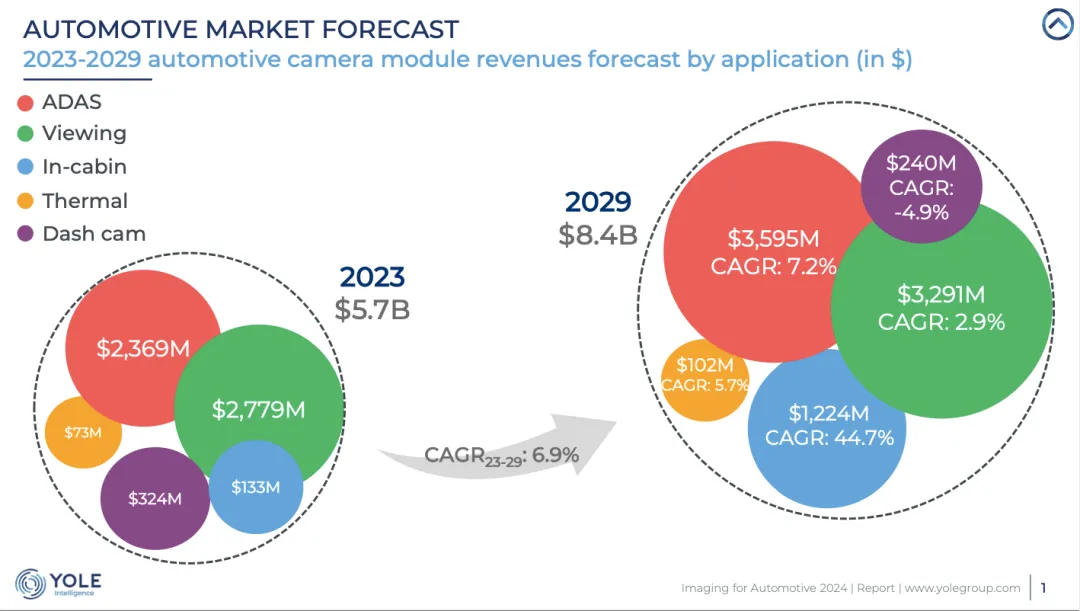The width and height of the screenshot is (1080, 611).
Task: Click the 2029 Thermal $102M bubble
Action: 704,377
